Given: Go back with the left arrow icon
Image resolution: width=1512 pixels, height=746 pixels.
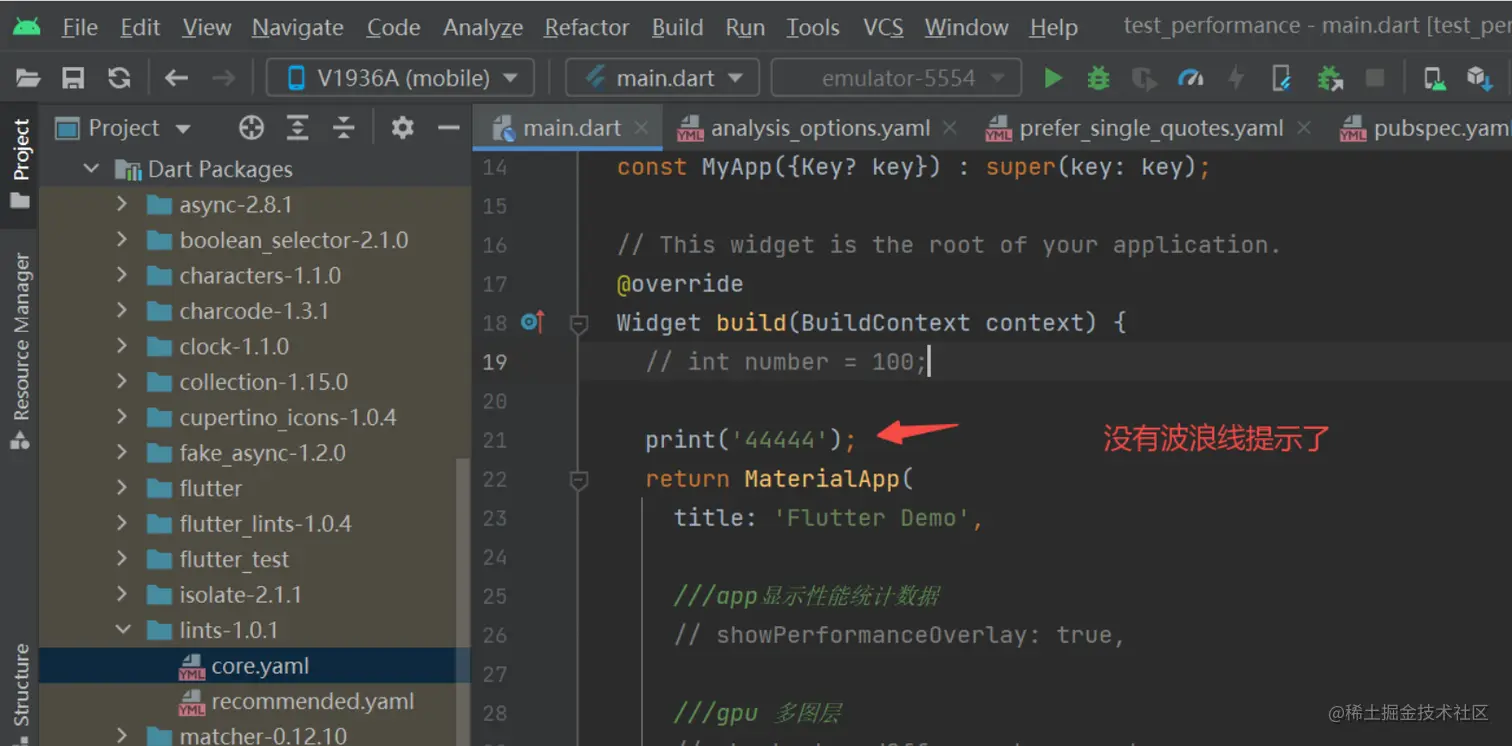Looking at the screenshot, I should (x=177, y=78).
